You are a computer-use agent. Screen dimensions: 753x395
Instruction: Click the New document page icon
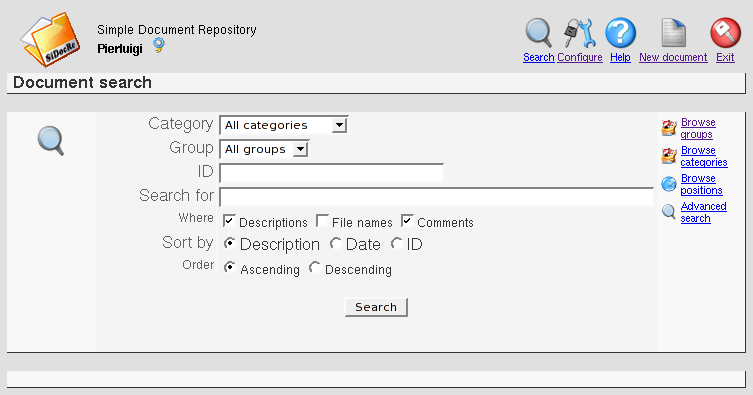pyautogui.click(x=673, y=33)
